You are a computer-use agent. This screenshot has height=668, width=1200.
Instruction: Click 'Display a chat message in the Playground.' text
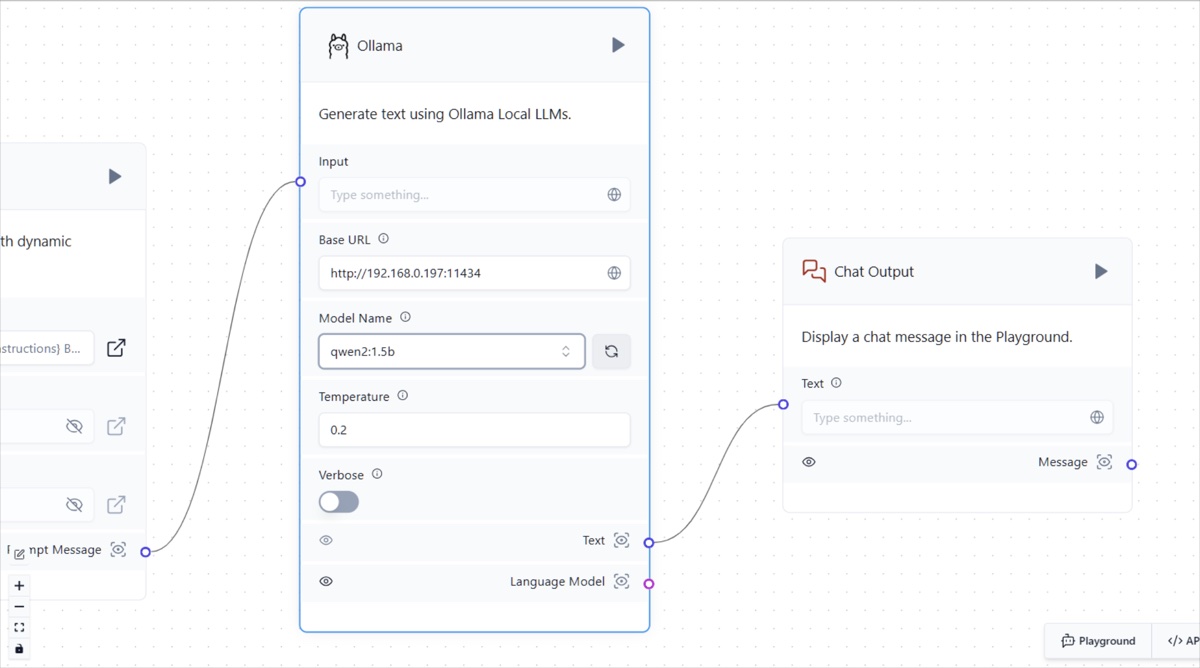point(937,337)
